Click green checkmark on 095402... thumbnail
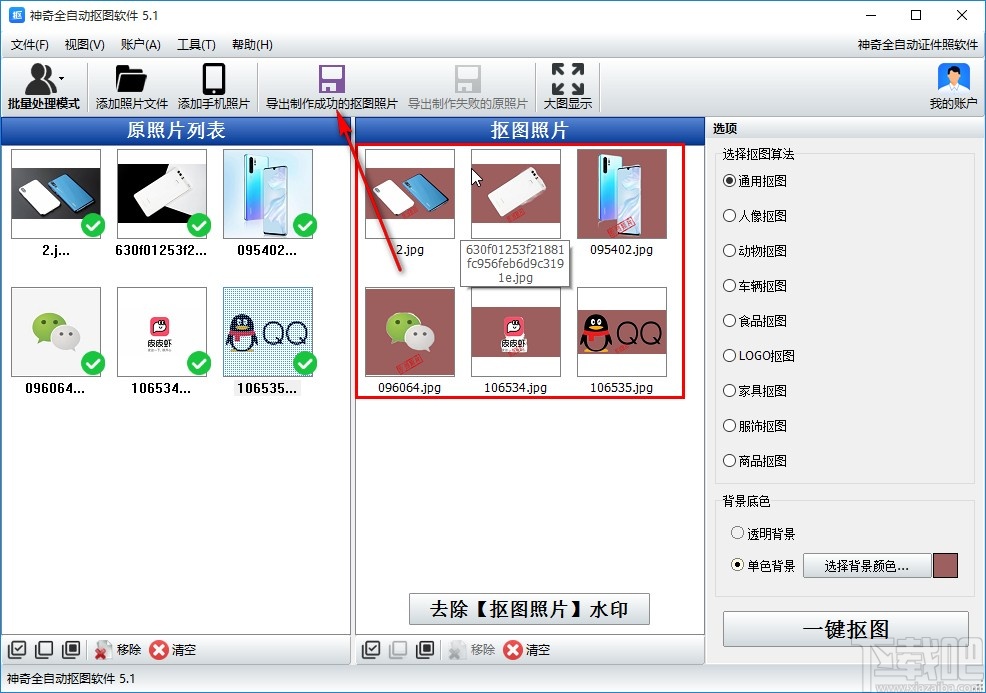The image size is (986, 693). (305, 225)
